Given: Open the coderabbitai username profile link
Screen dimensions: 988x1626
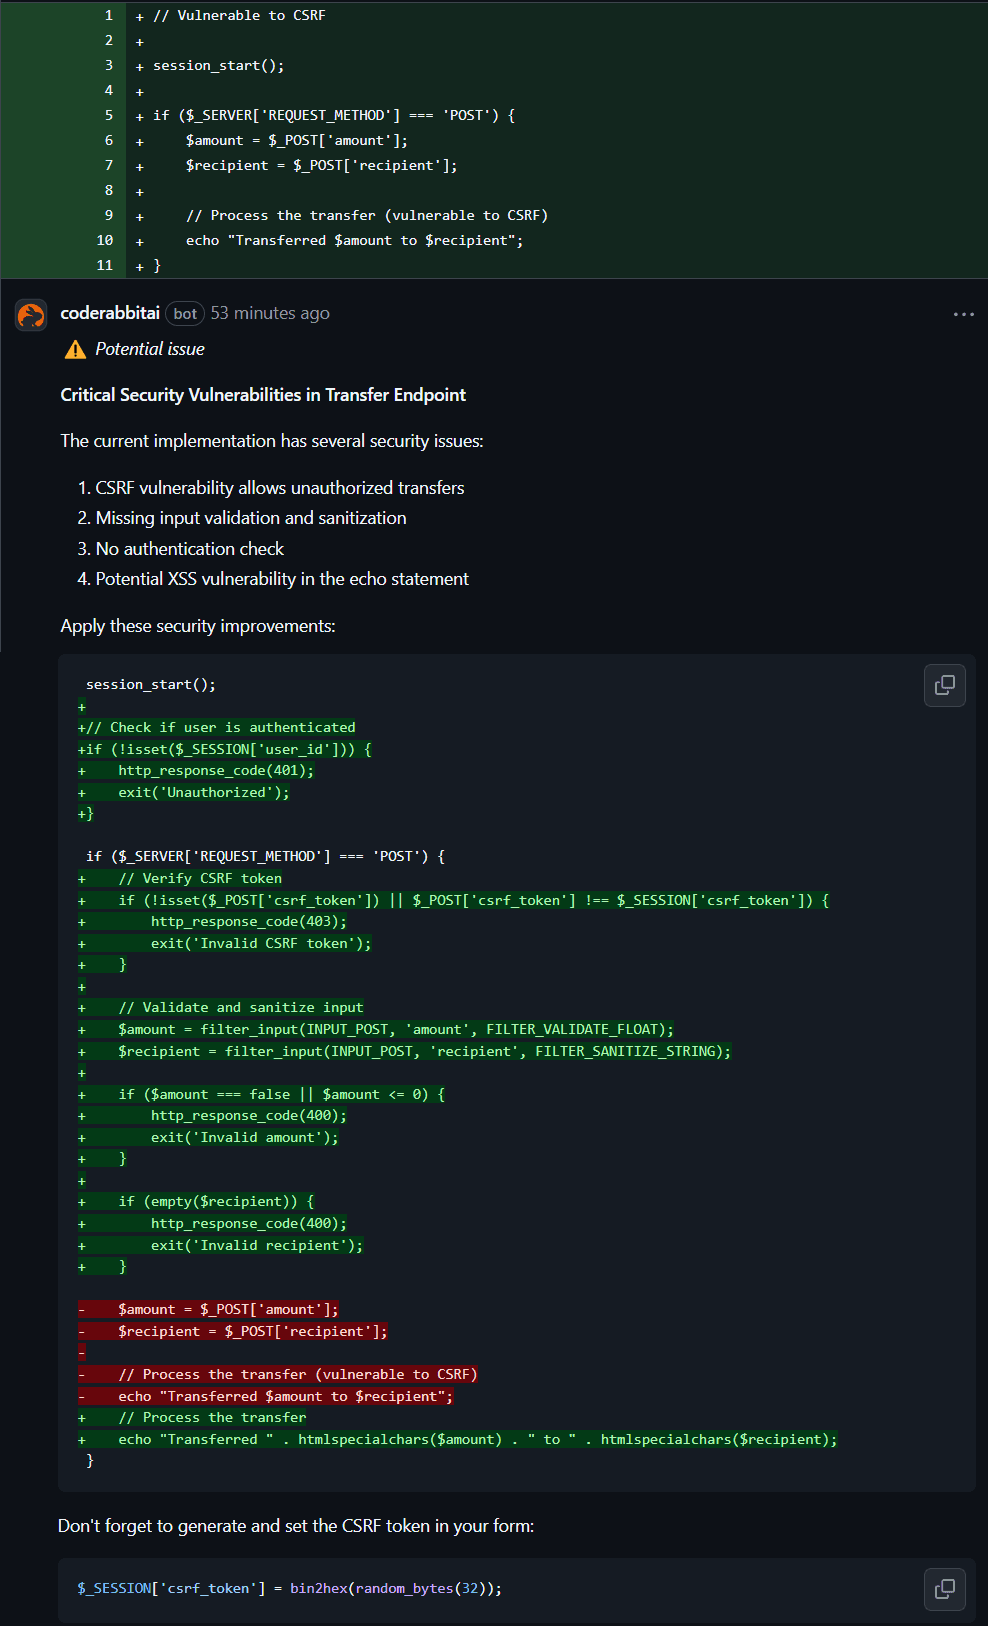Looking at the screenshot, I should (110, 313).
